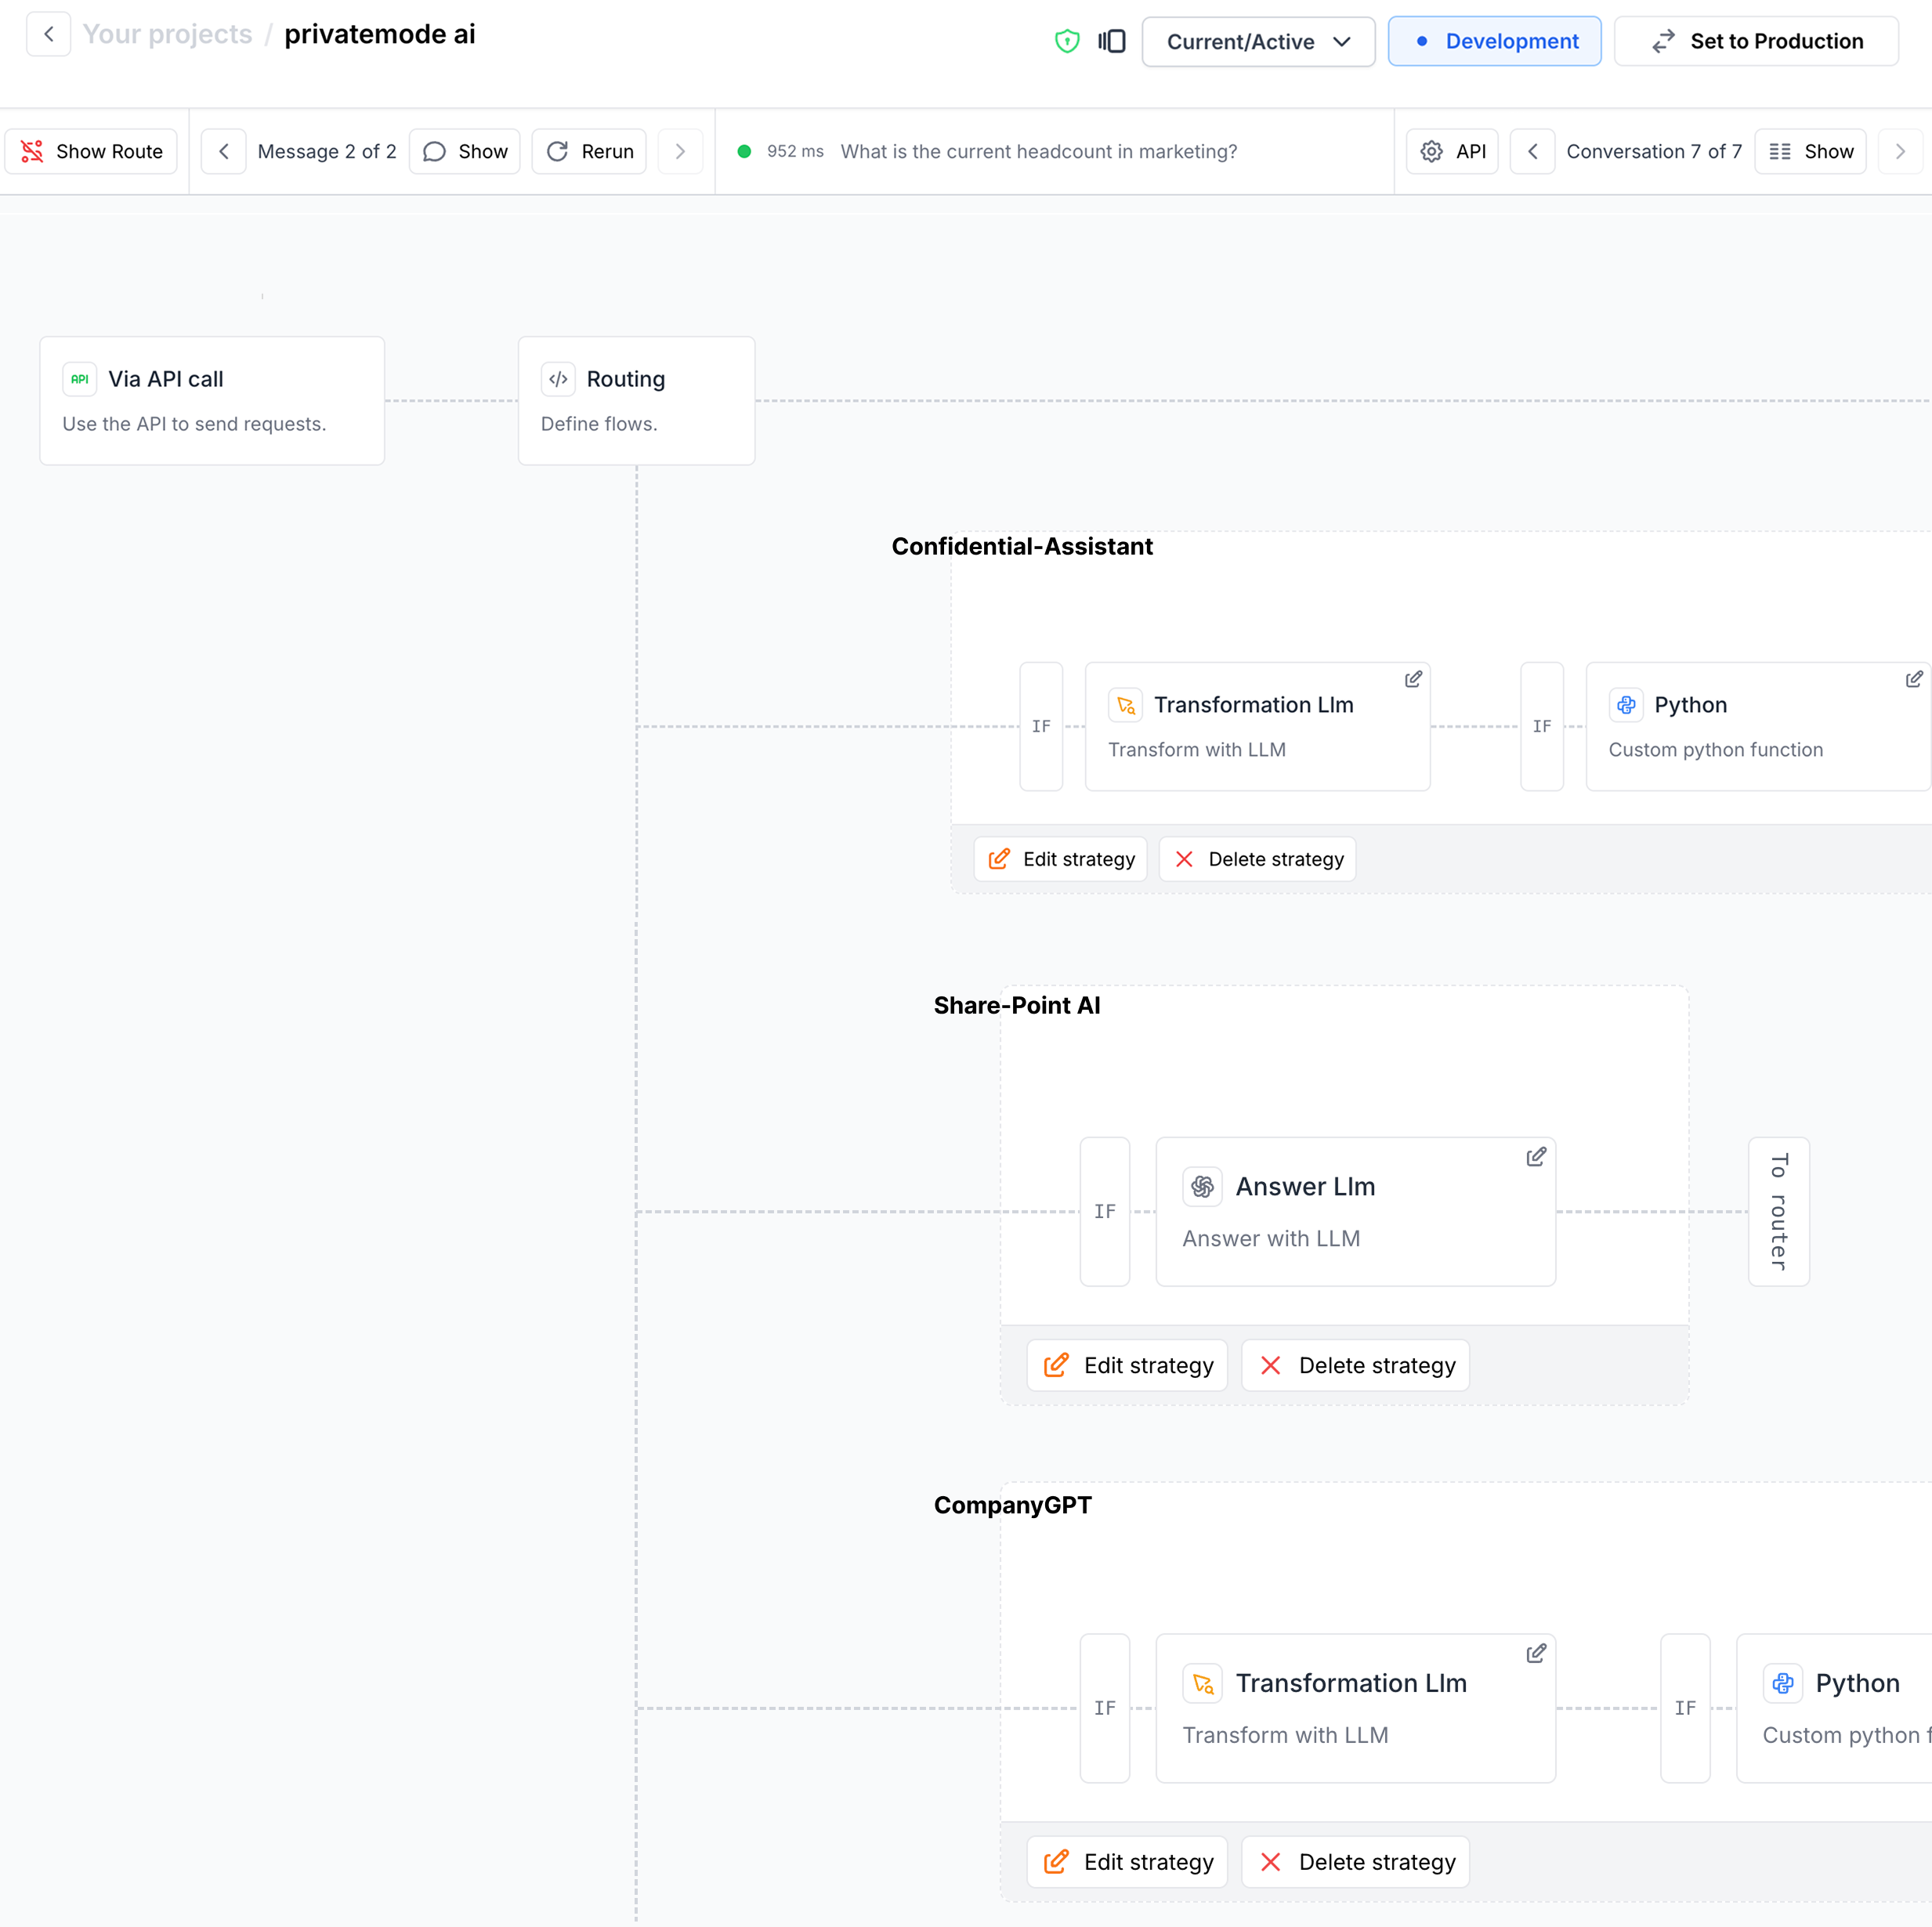Click edit pencil on CompanyGPT Transformation Llm

(1536, 1654)
